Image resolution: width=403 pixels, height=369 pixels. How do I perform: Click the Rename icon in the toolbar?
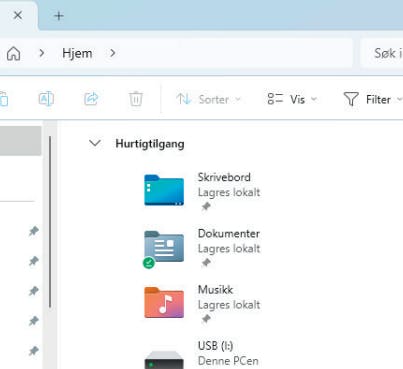click(46, 99)
